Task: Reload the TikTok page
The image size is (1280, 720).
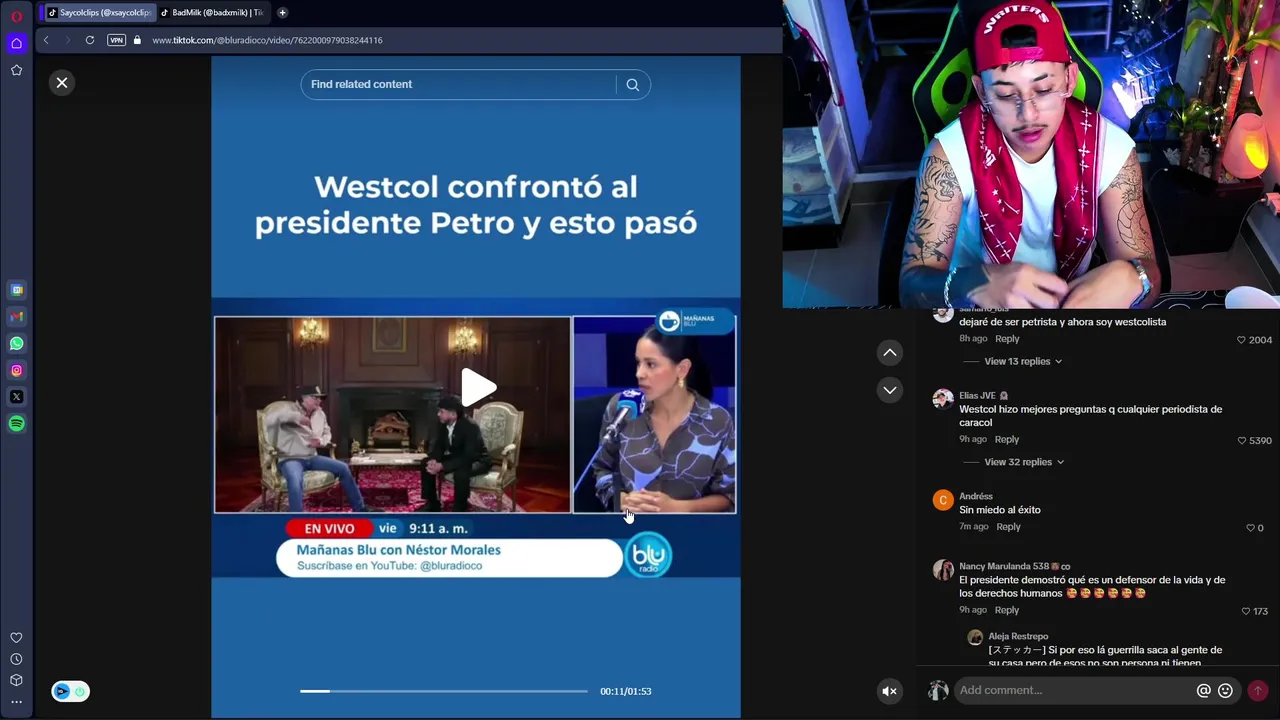Action: point(90,40)
